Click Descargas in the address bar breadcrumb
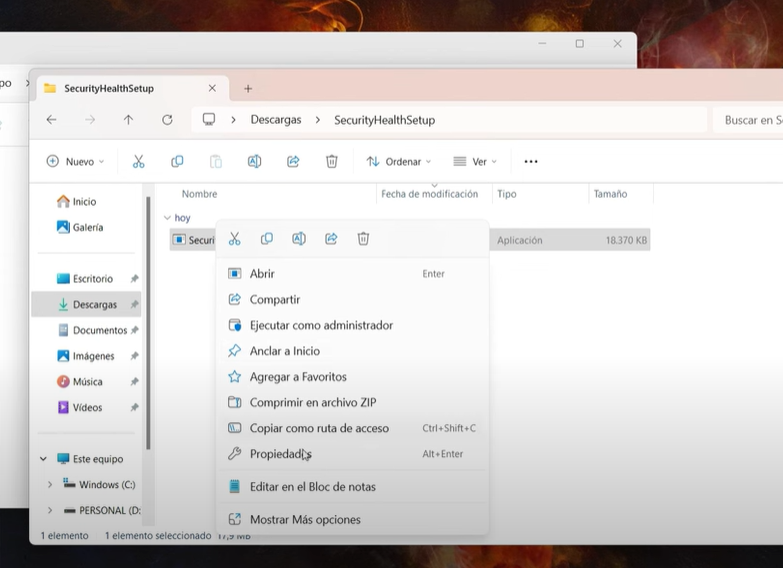 276,120
